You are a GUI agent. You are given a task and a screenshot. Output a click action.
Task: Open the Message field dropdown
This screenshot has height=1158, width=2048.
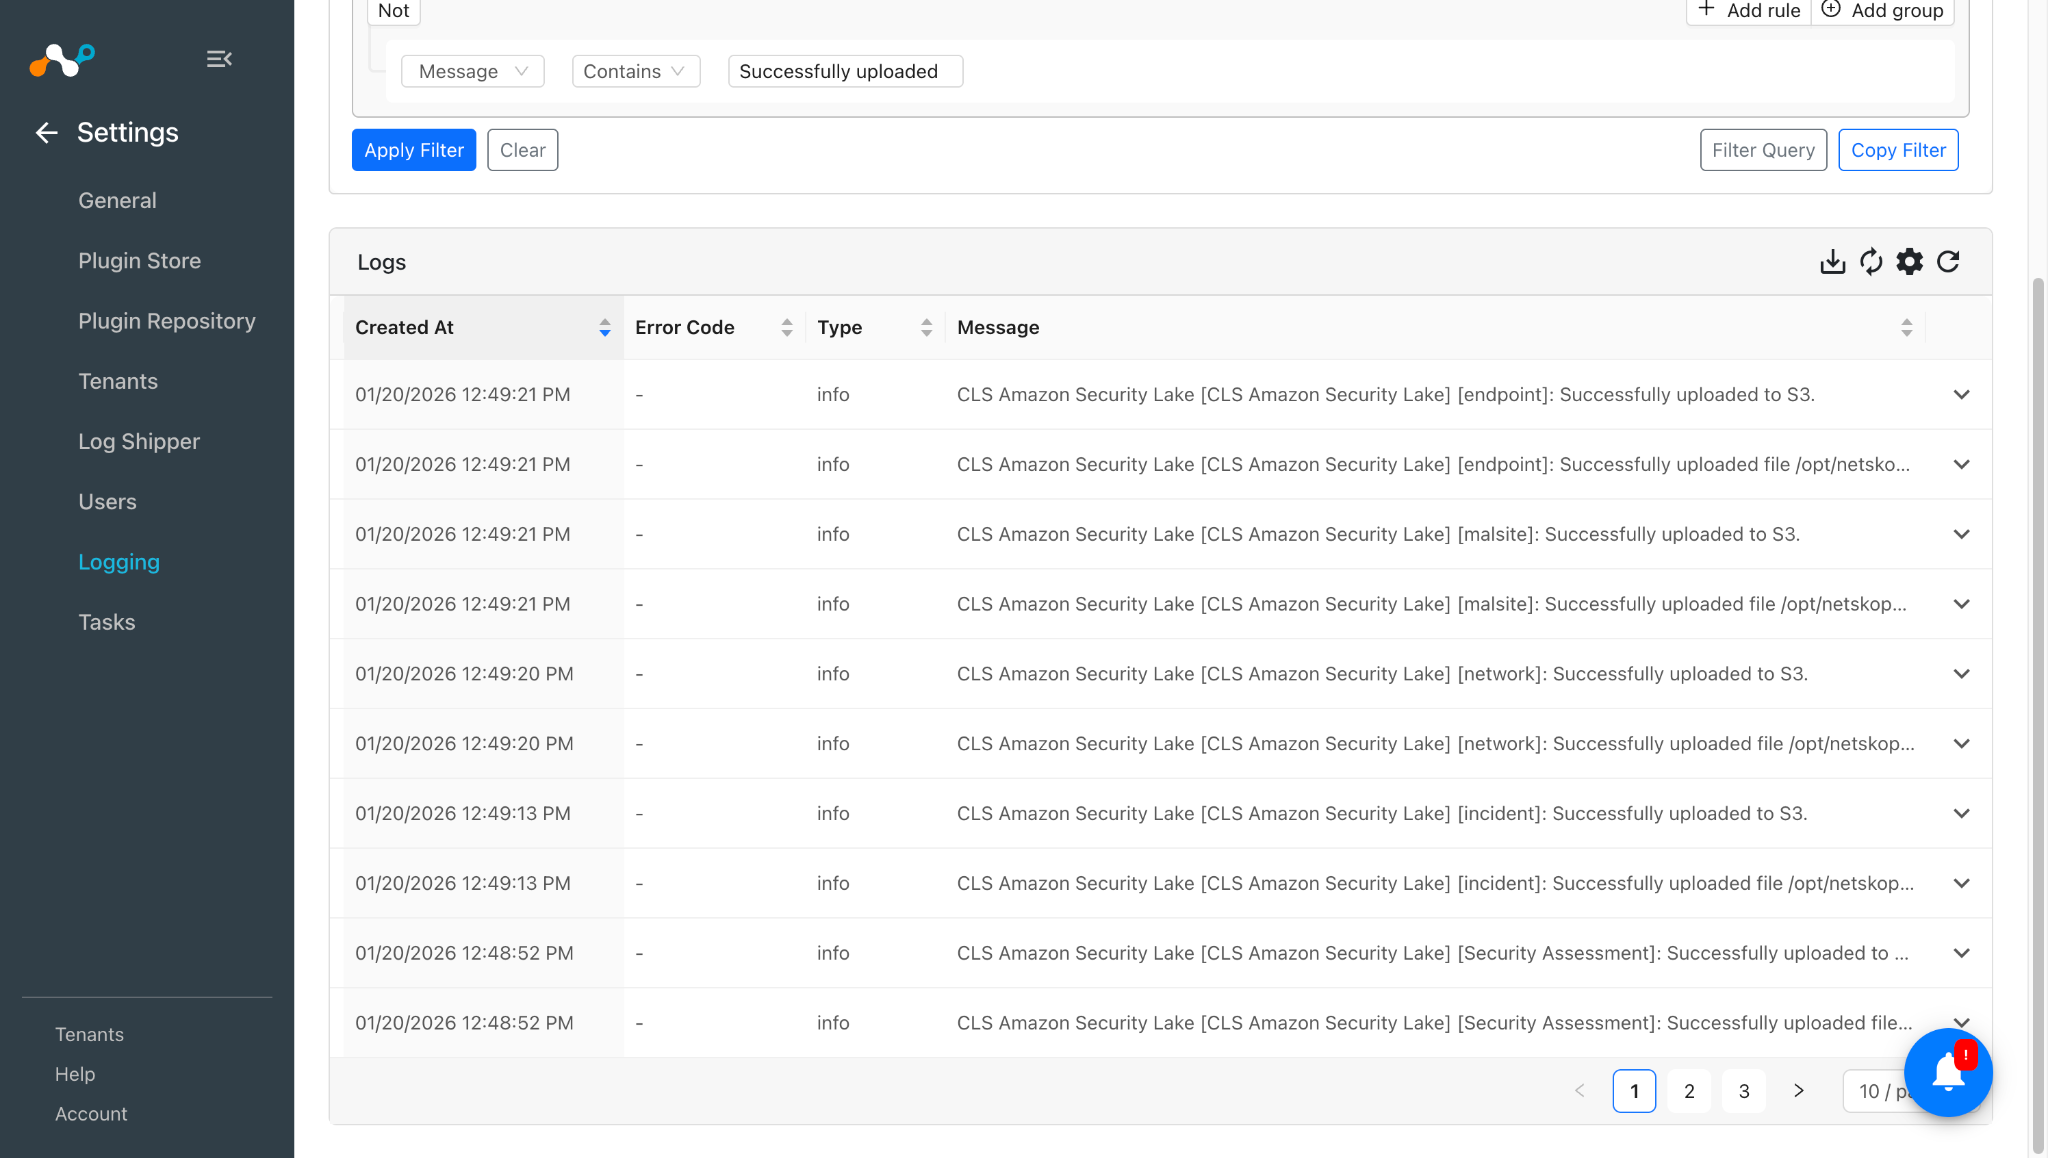coord(473,71)
